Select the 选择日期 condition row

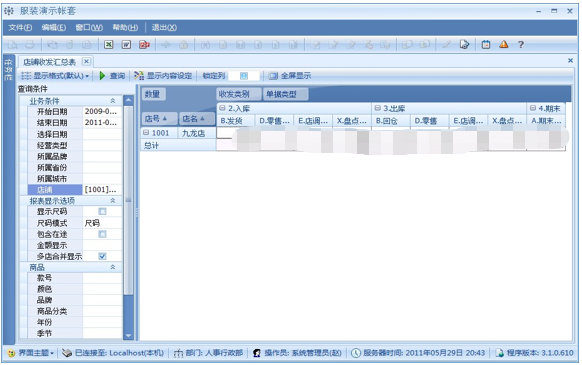[75, 134]
